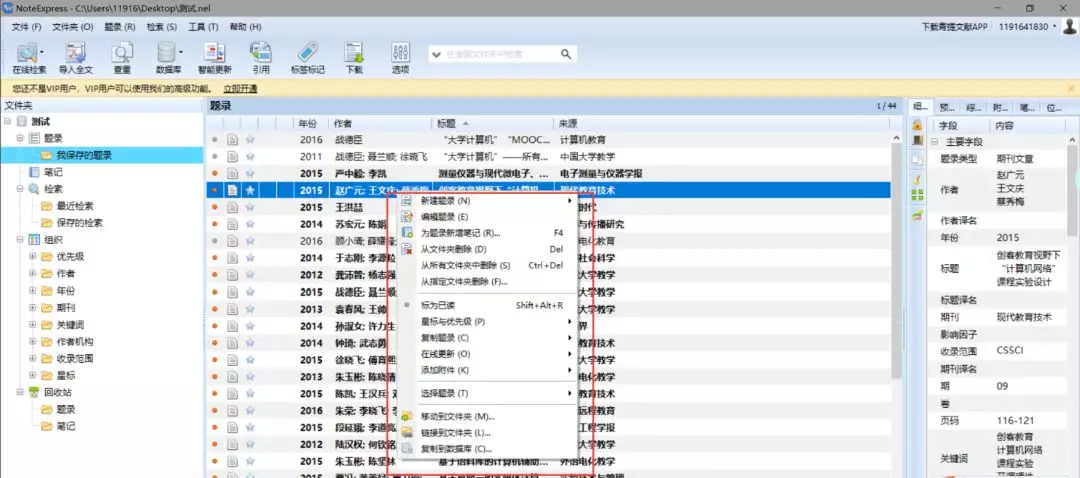Click the 智能更新 smart update icon

214,56
